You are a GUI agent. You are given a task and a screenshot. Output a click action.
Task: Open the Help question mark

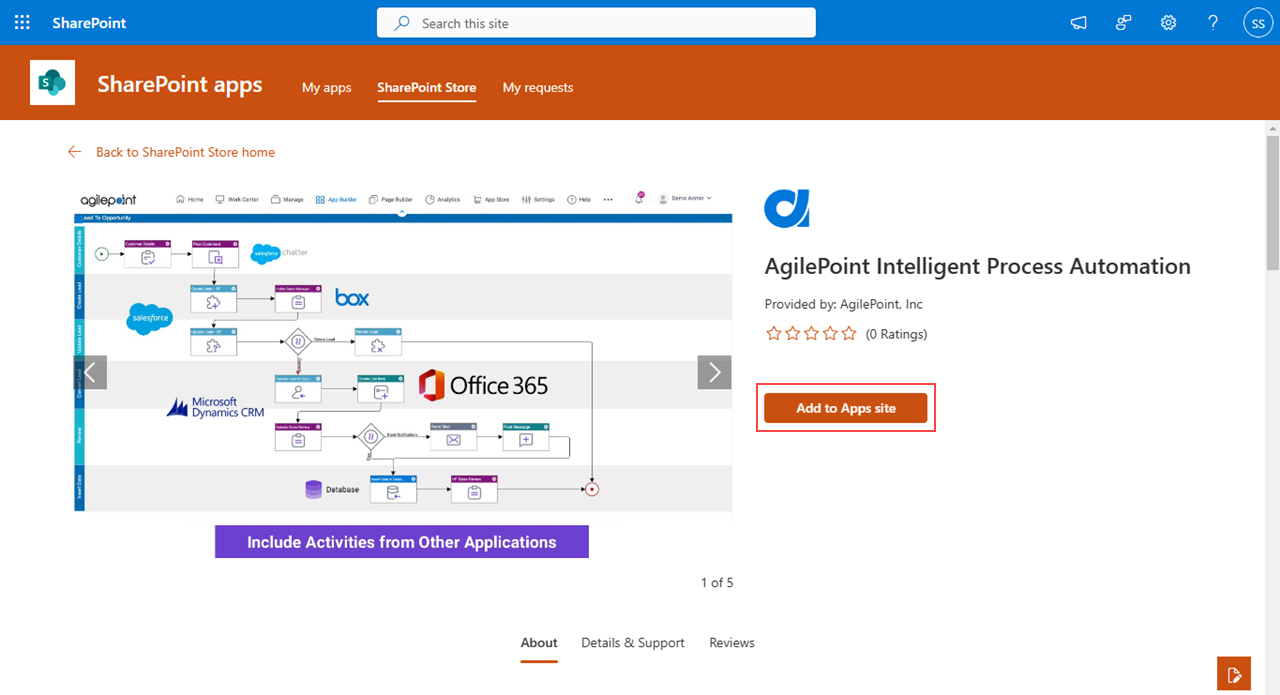[1213, 23]
